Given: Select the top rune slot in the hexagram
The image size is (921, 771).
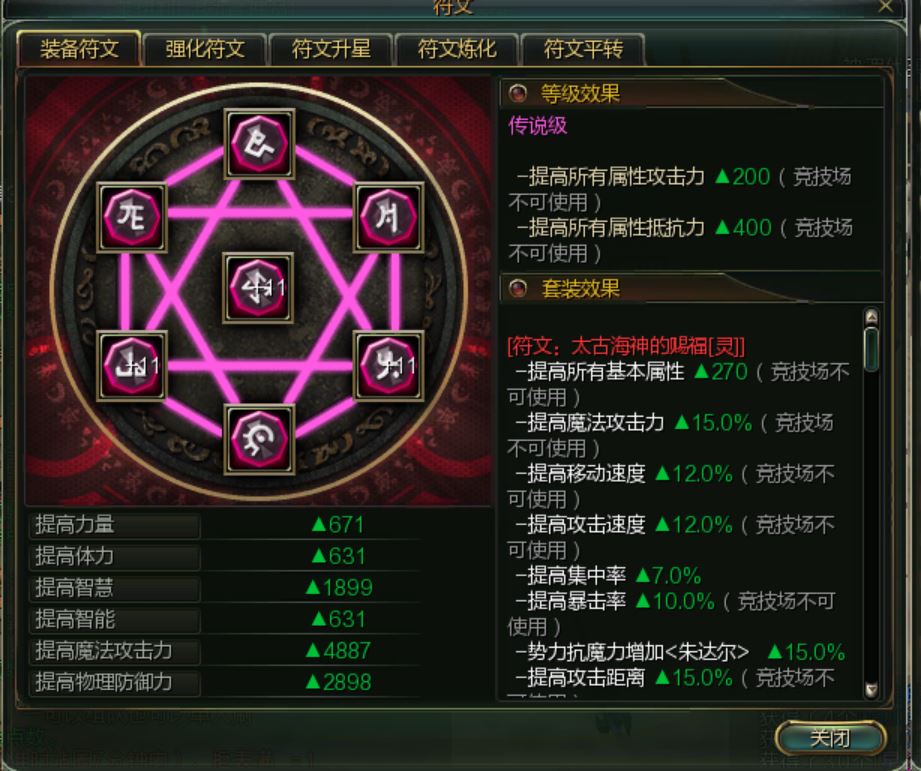Looking at the screenshot, I should coord(259,144).
